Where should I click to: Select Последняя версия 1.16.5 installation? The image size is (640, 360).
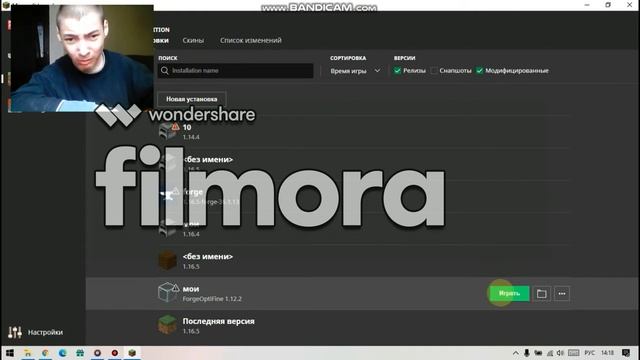coord(363,325)
